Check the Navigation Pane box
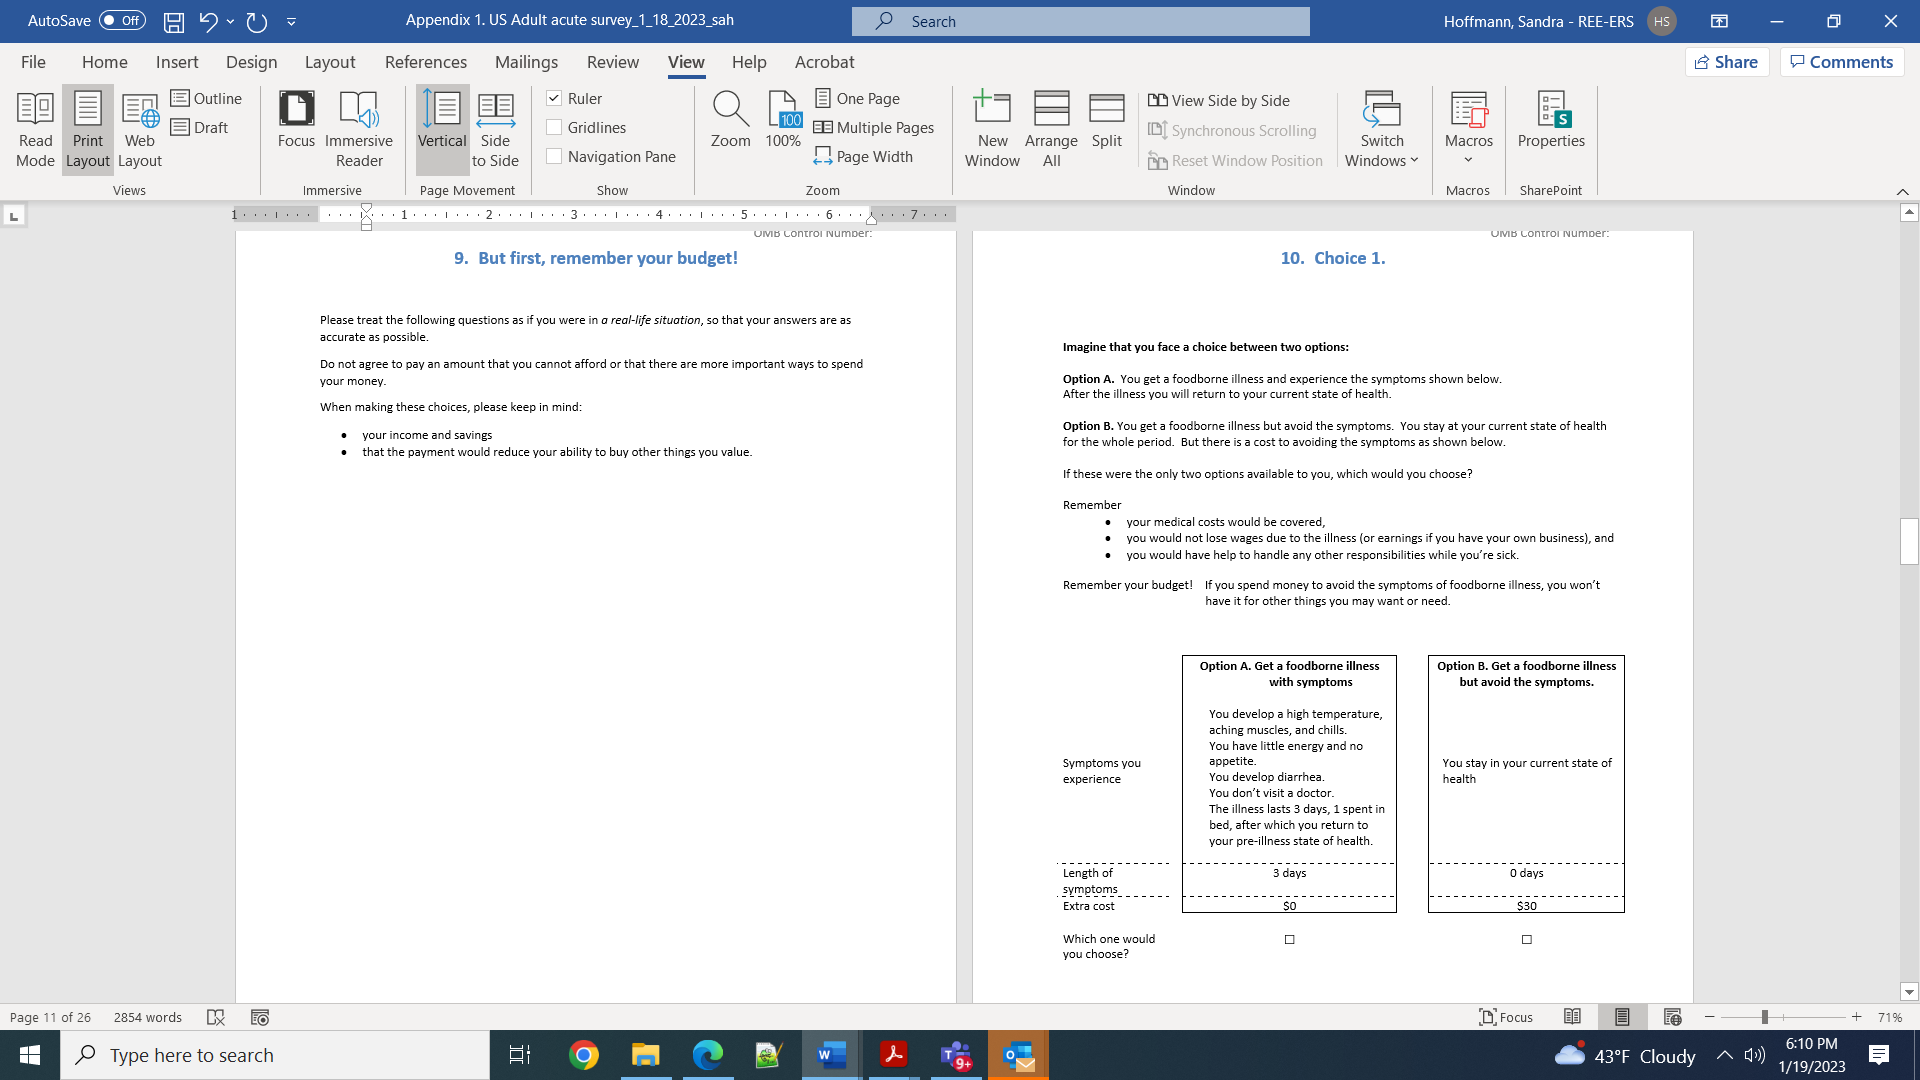The width and height of the screenshot is (1920, 1080). coord(554,156)
